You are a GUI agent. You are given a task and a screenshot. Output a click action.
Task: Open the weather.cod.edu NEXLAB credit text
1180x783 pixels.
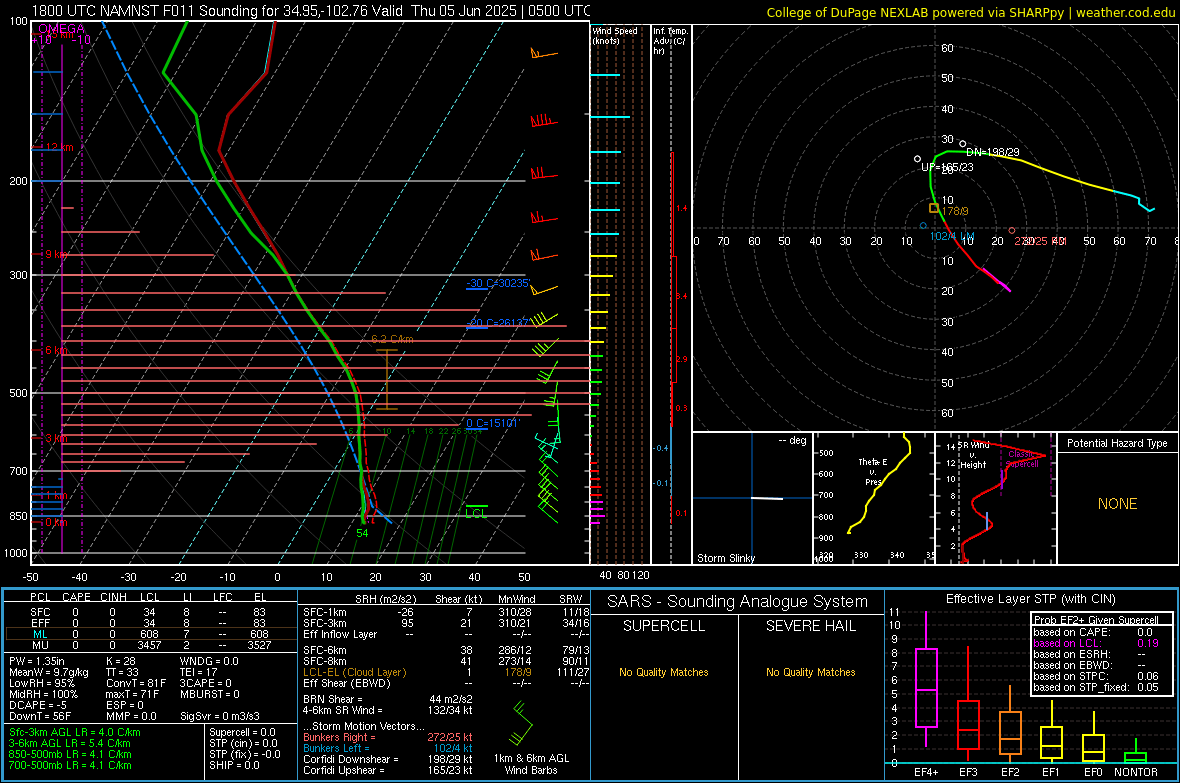tap(970, 12)
